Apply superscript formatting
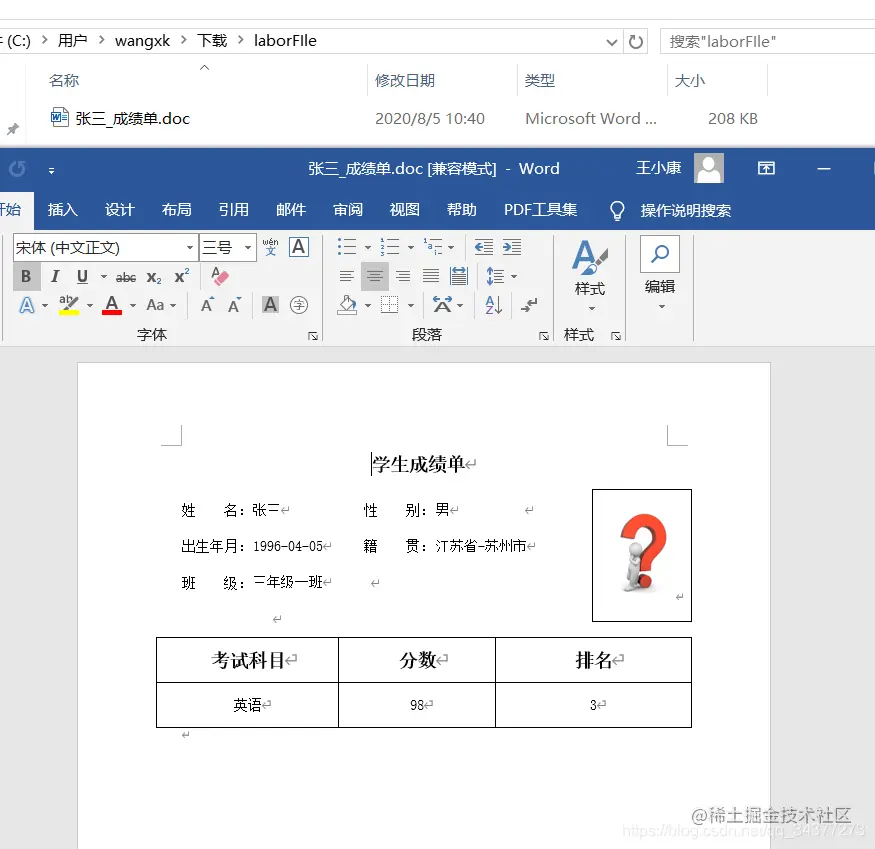875x849 pixels. coord(181,276)
